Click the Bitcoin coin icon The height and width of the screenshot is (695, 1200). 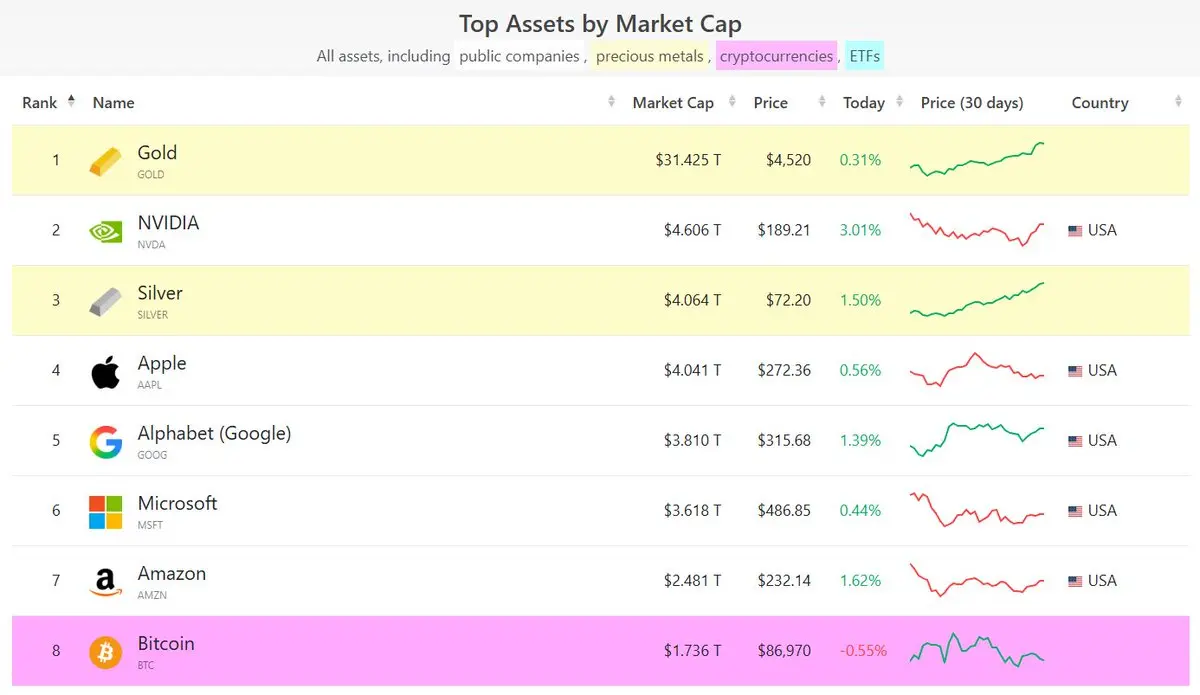pyautogui.click(x=105, y=652)
